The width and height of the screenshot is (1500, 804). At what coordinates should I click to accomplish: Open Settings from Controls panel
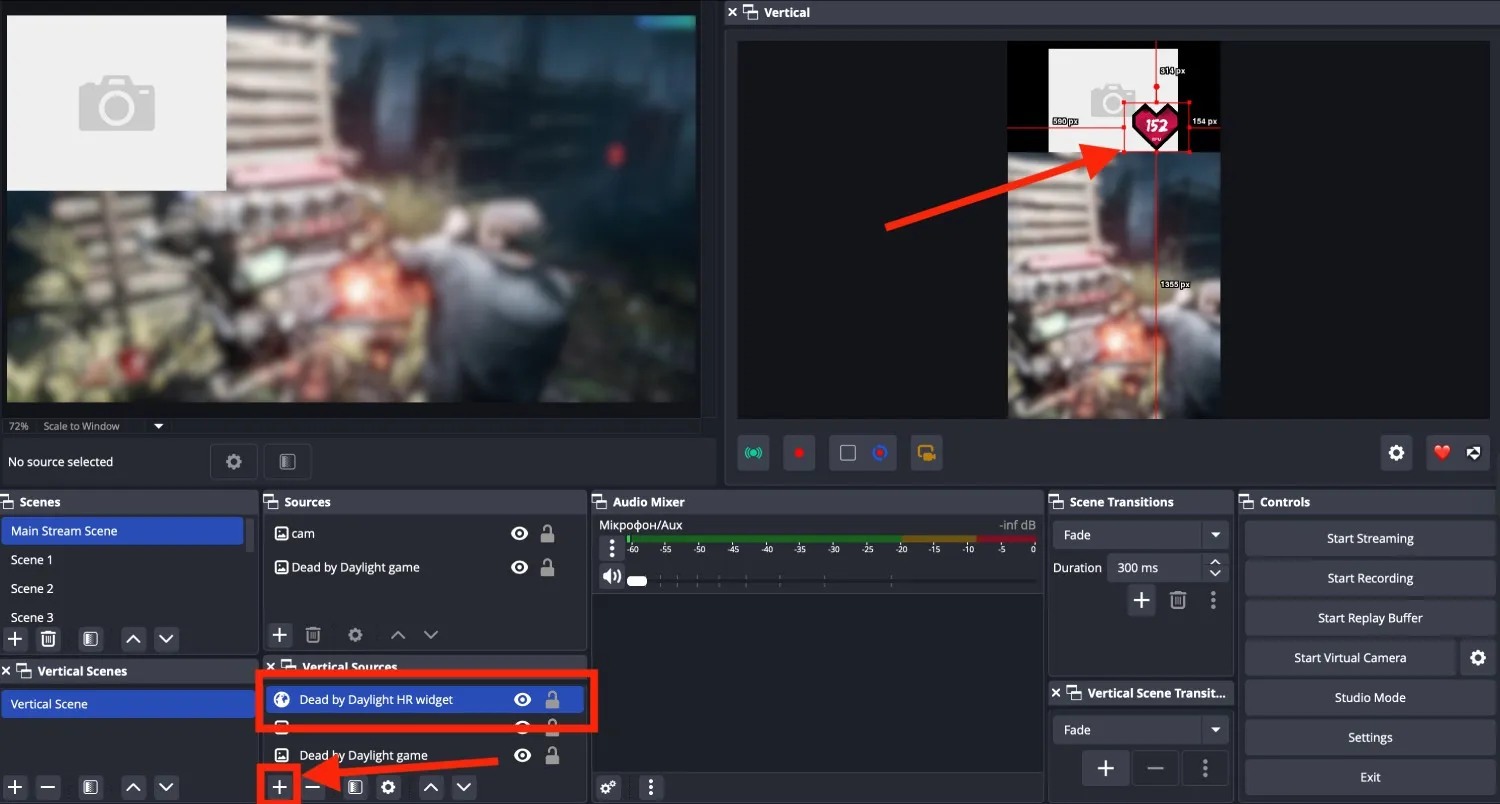[x=1369, y=738]
